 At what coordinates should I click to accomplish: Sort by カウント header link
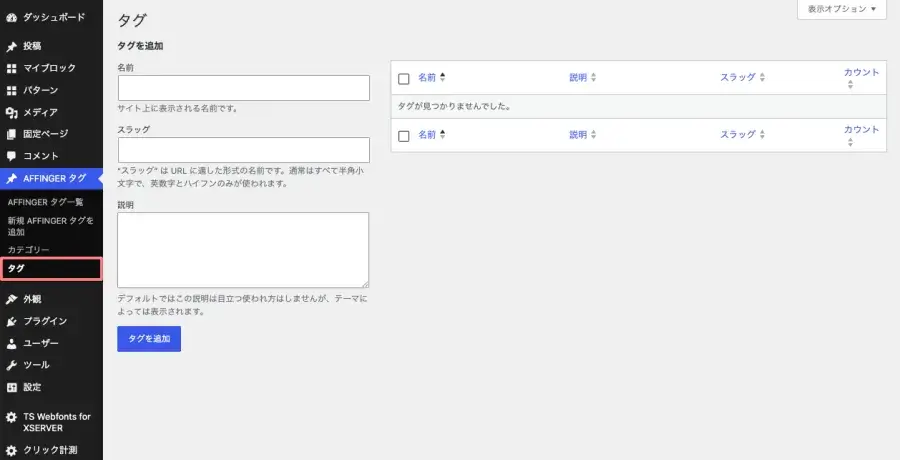point(861,72)
